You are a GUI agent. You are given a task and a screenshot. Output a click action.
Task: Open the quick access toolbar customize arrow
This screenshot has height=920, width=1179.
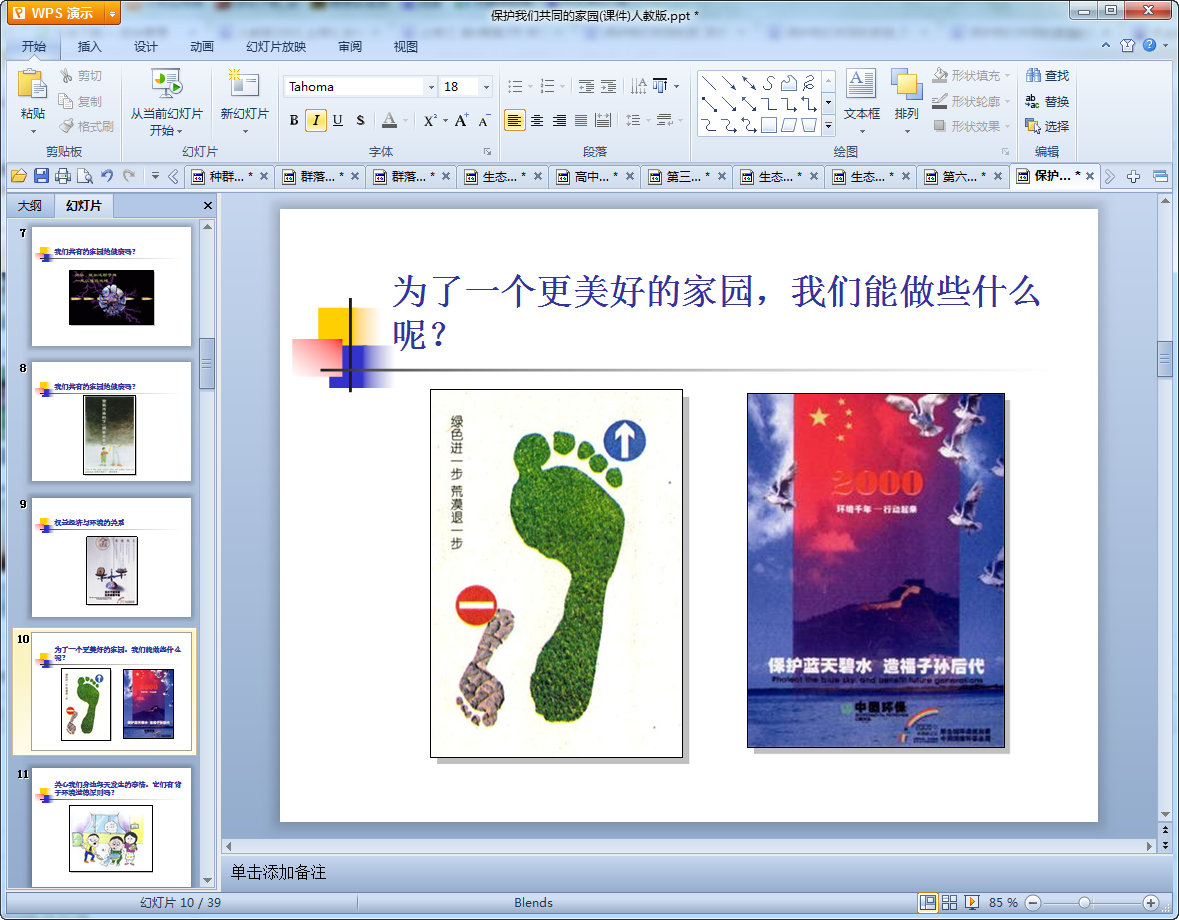[x=155, y=176]
